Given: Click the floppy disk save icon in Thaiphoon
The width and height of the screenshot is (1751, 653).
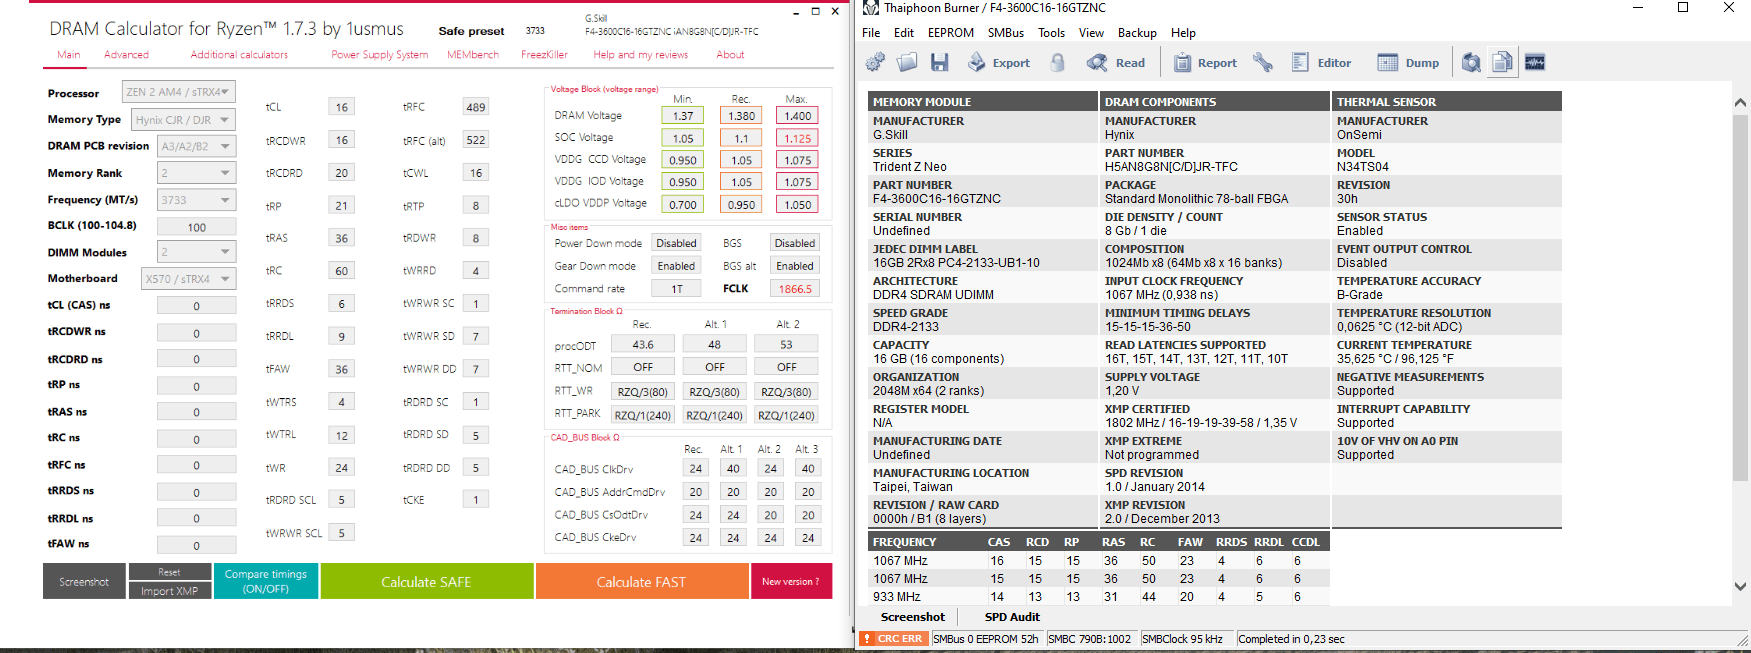Looking at the screenshot, I should 939,63.
